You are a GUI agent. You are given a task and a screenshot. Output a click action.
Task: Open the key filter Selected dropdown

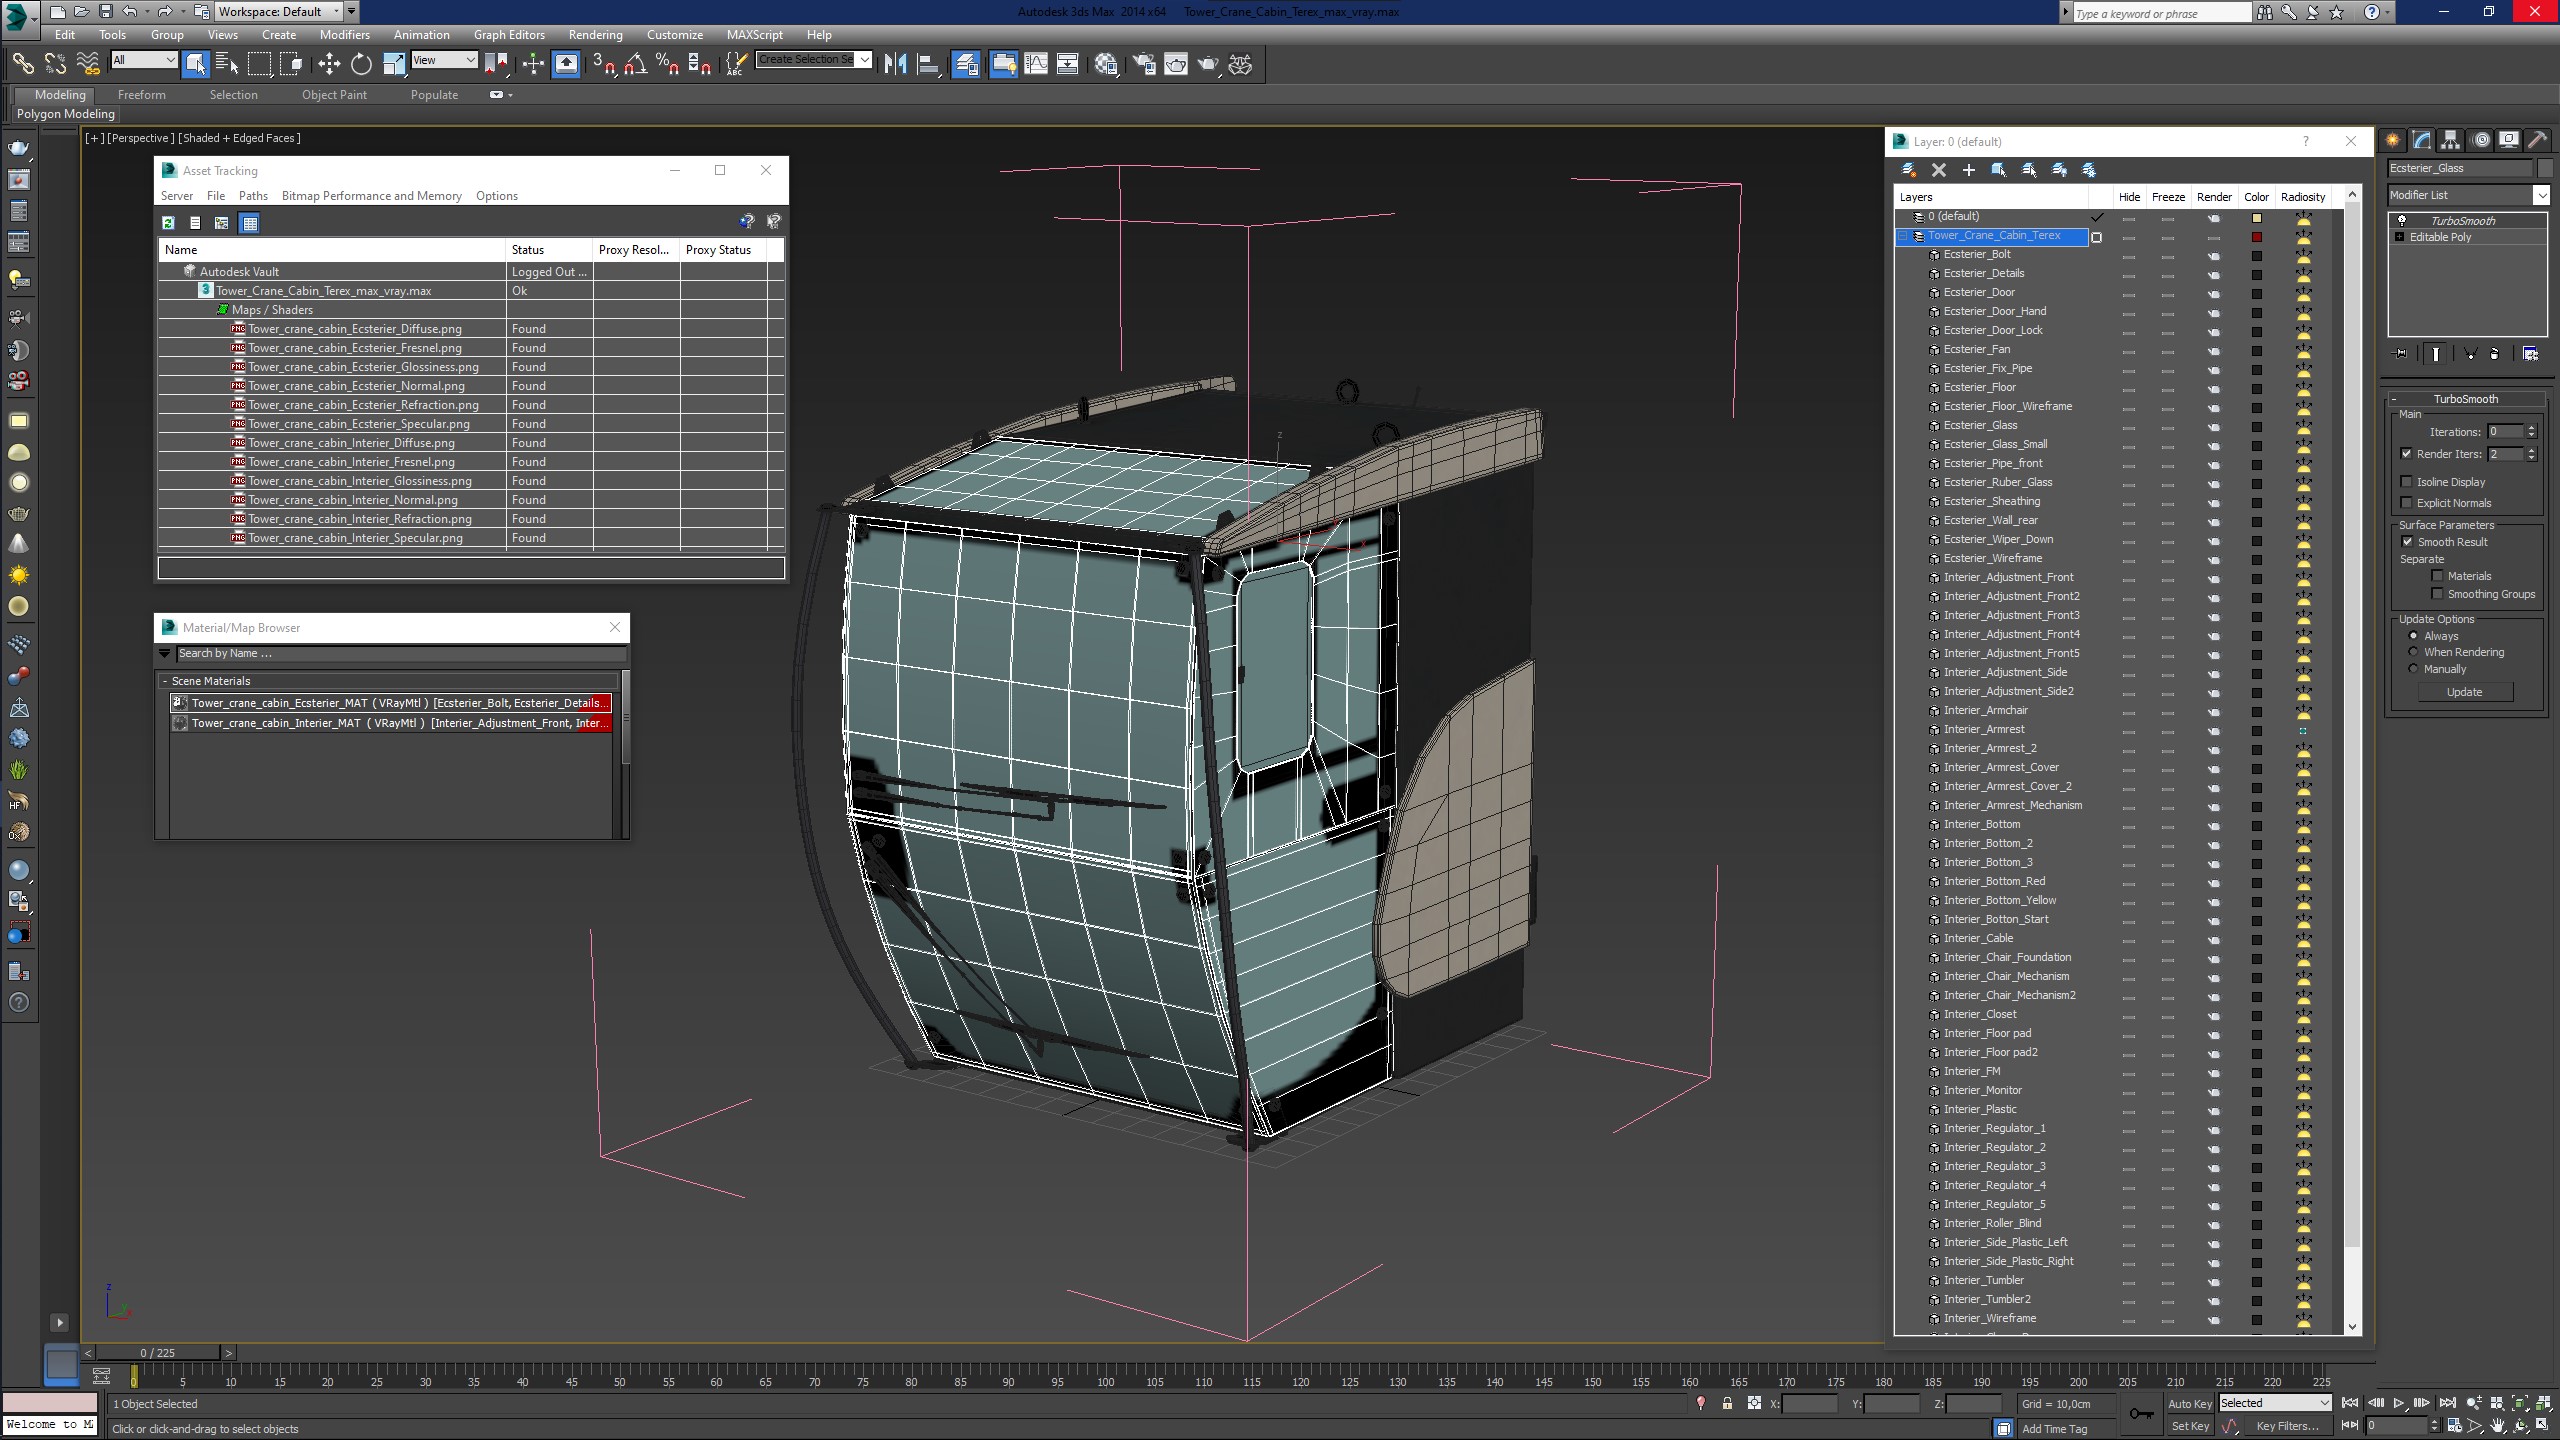click(x=2275, y=1403)
